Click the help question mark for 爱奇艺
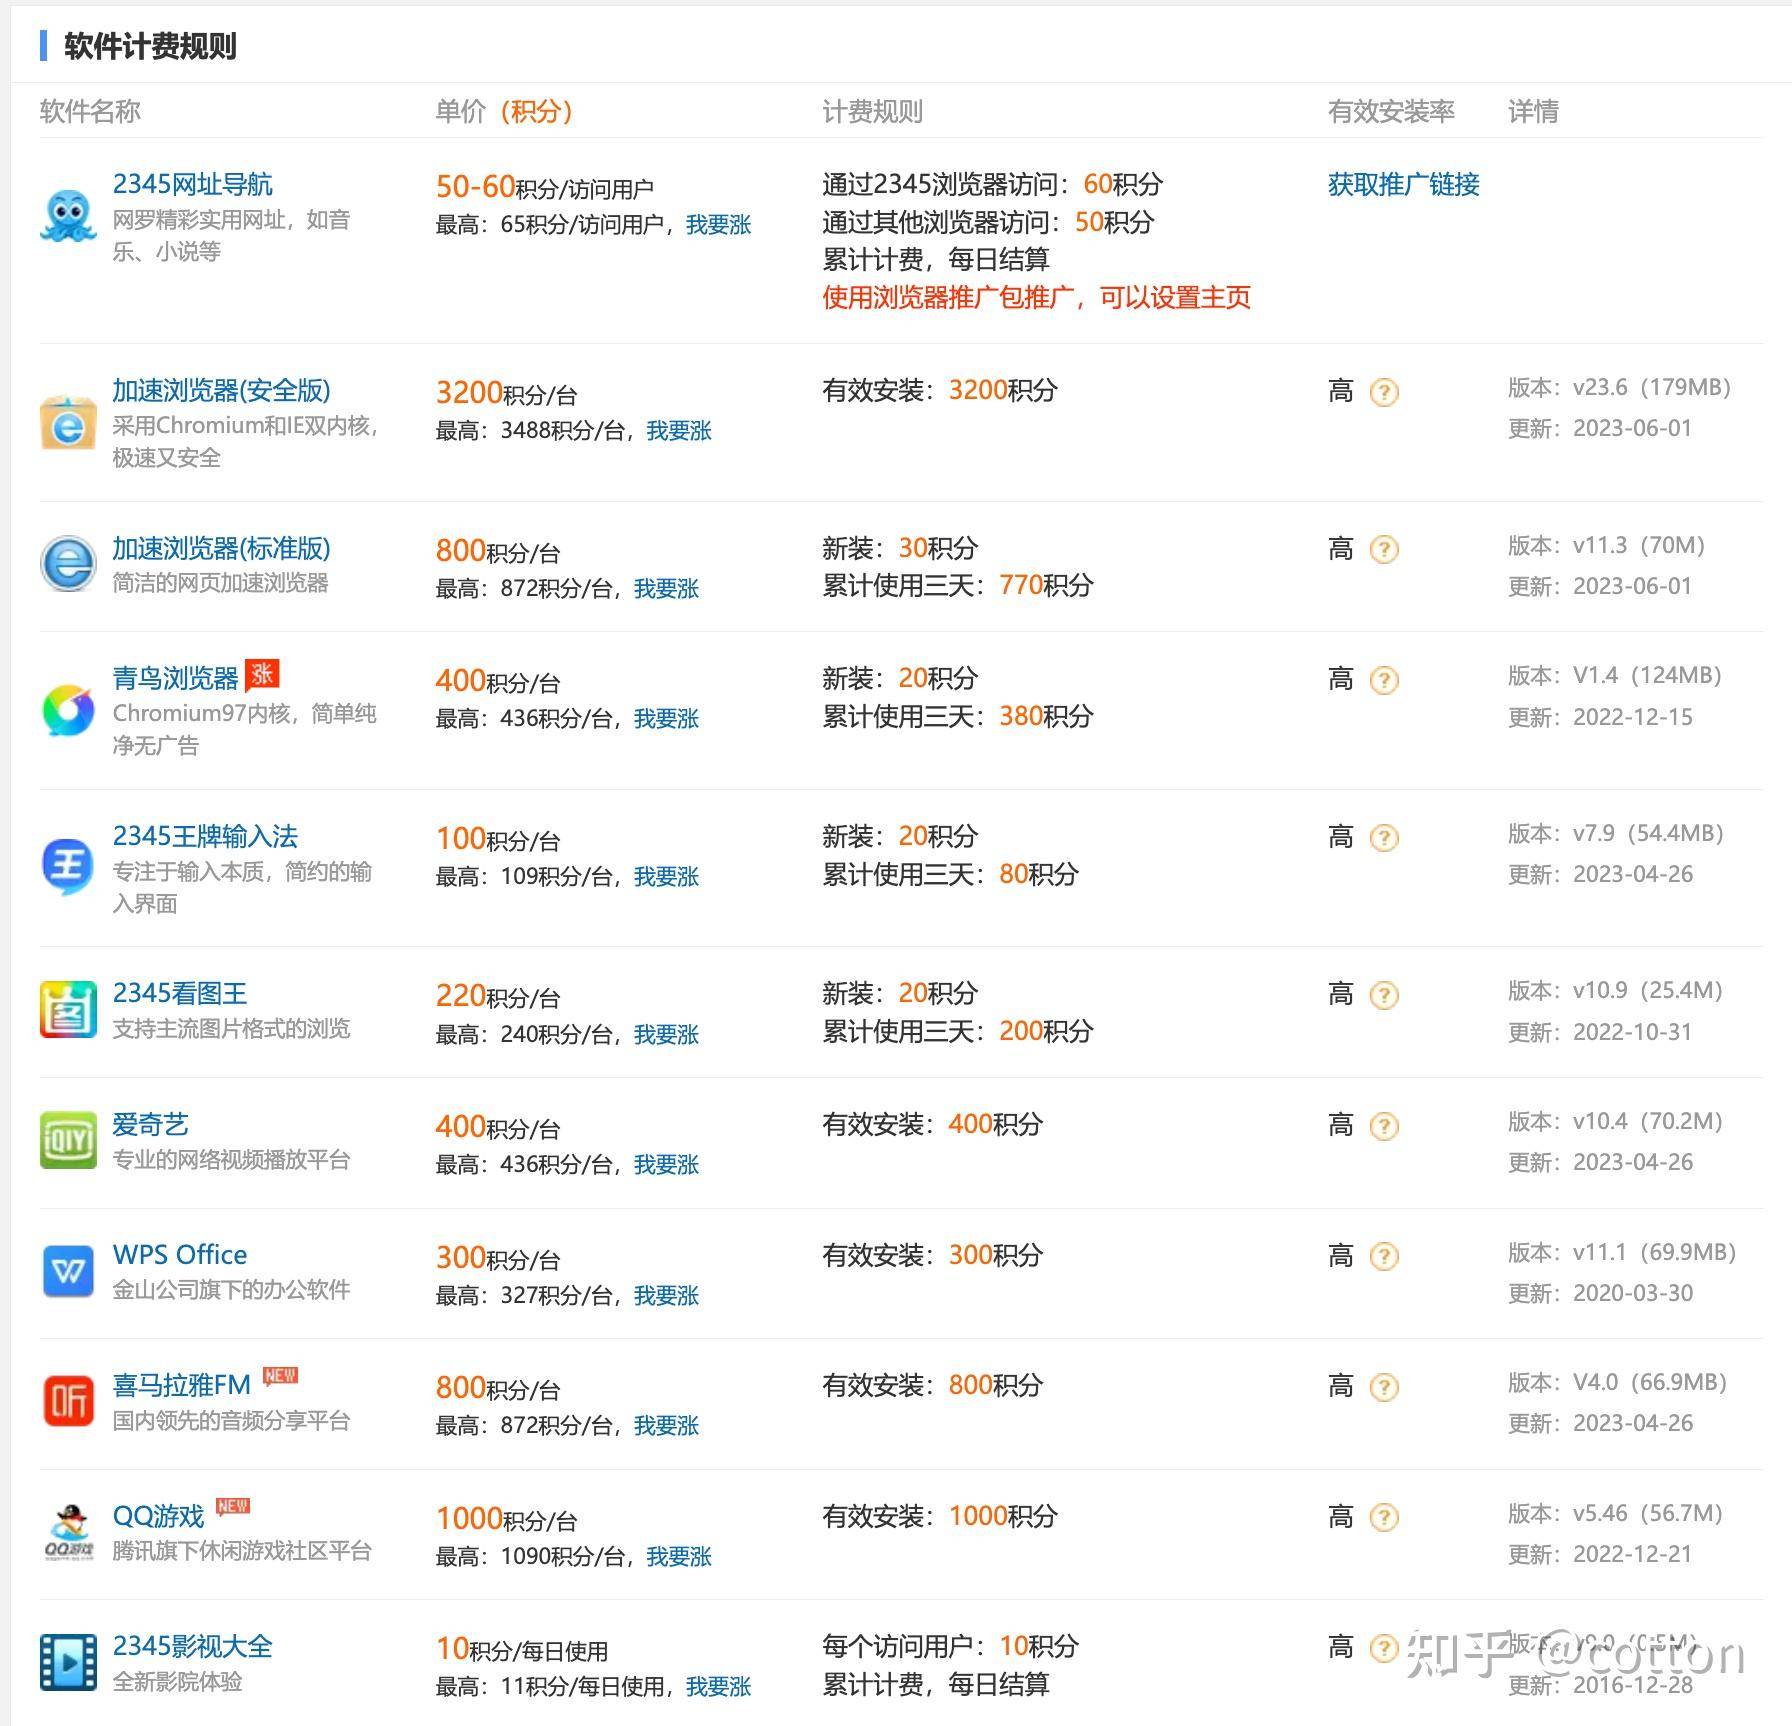1792x1726 pixels. click(1384, 1126)
